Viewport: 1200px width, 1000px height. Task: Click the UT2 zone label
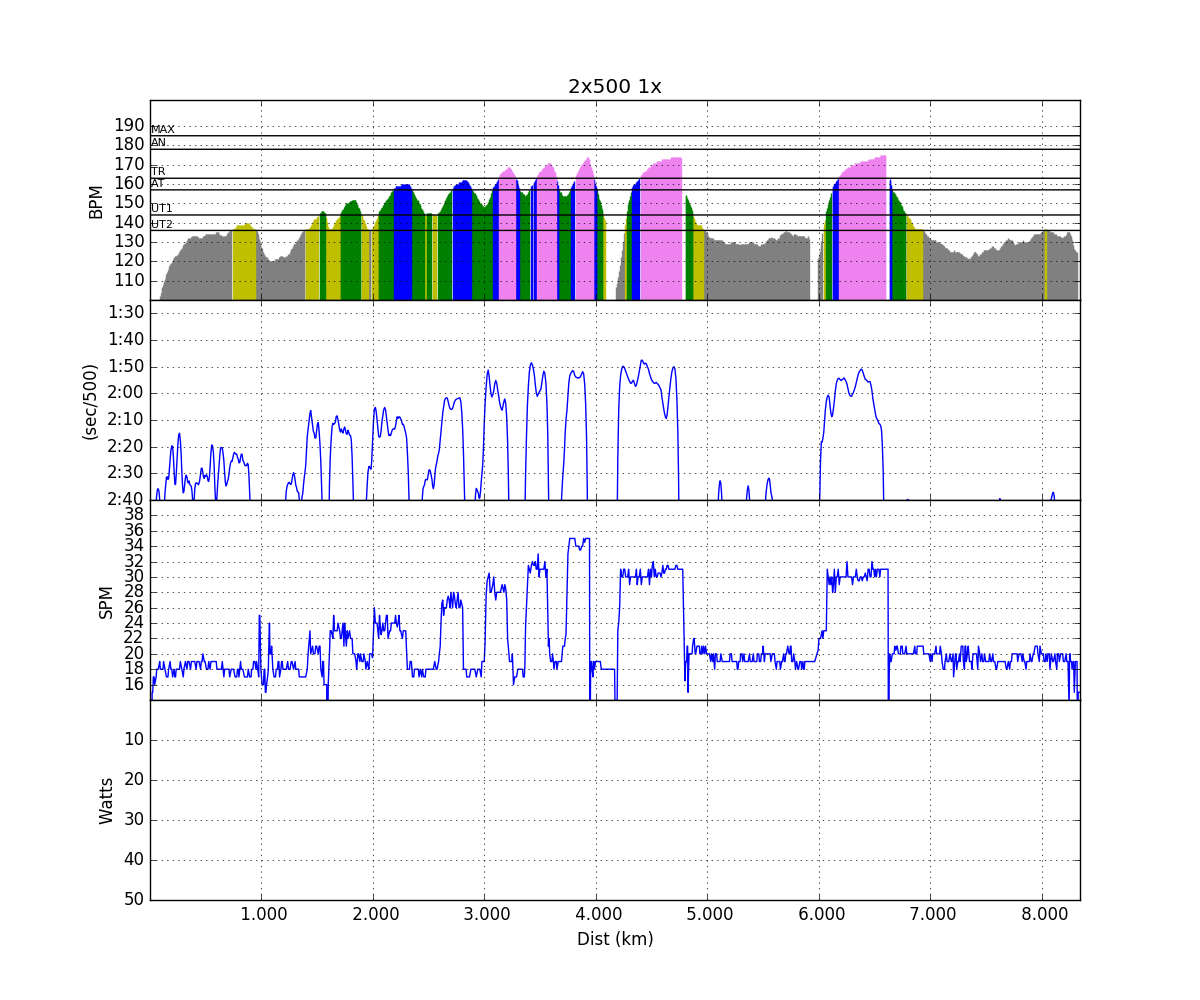click(161, 225)
